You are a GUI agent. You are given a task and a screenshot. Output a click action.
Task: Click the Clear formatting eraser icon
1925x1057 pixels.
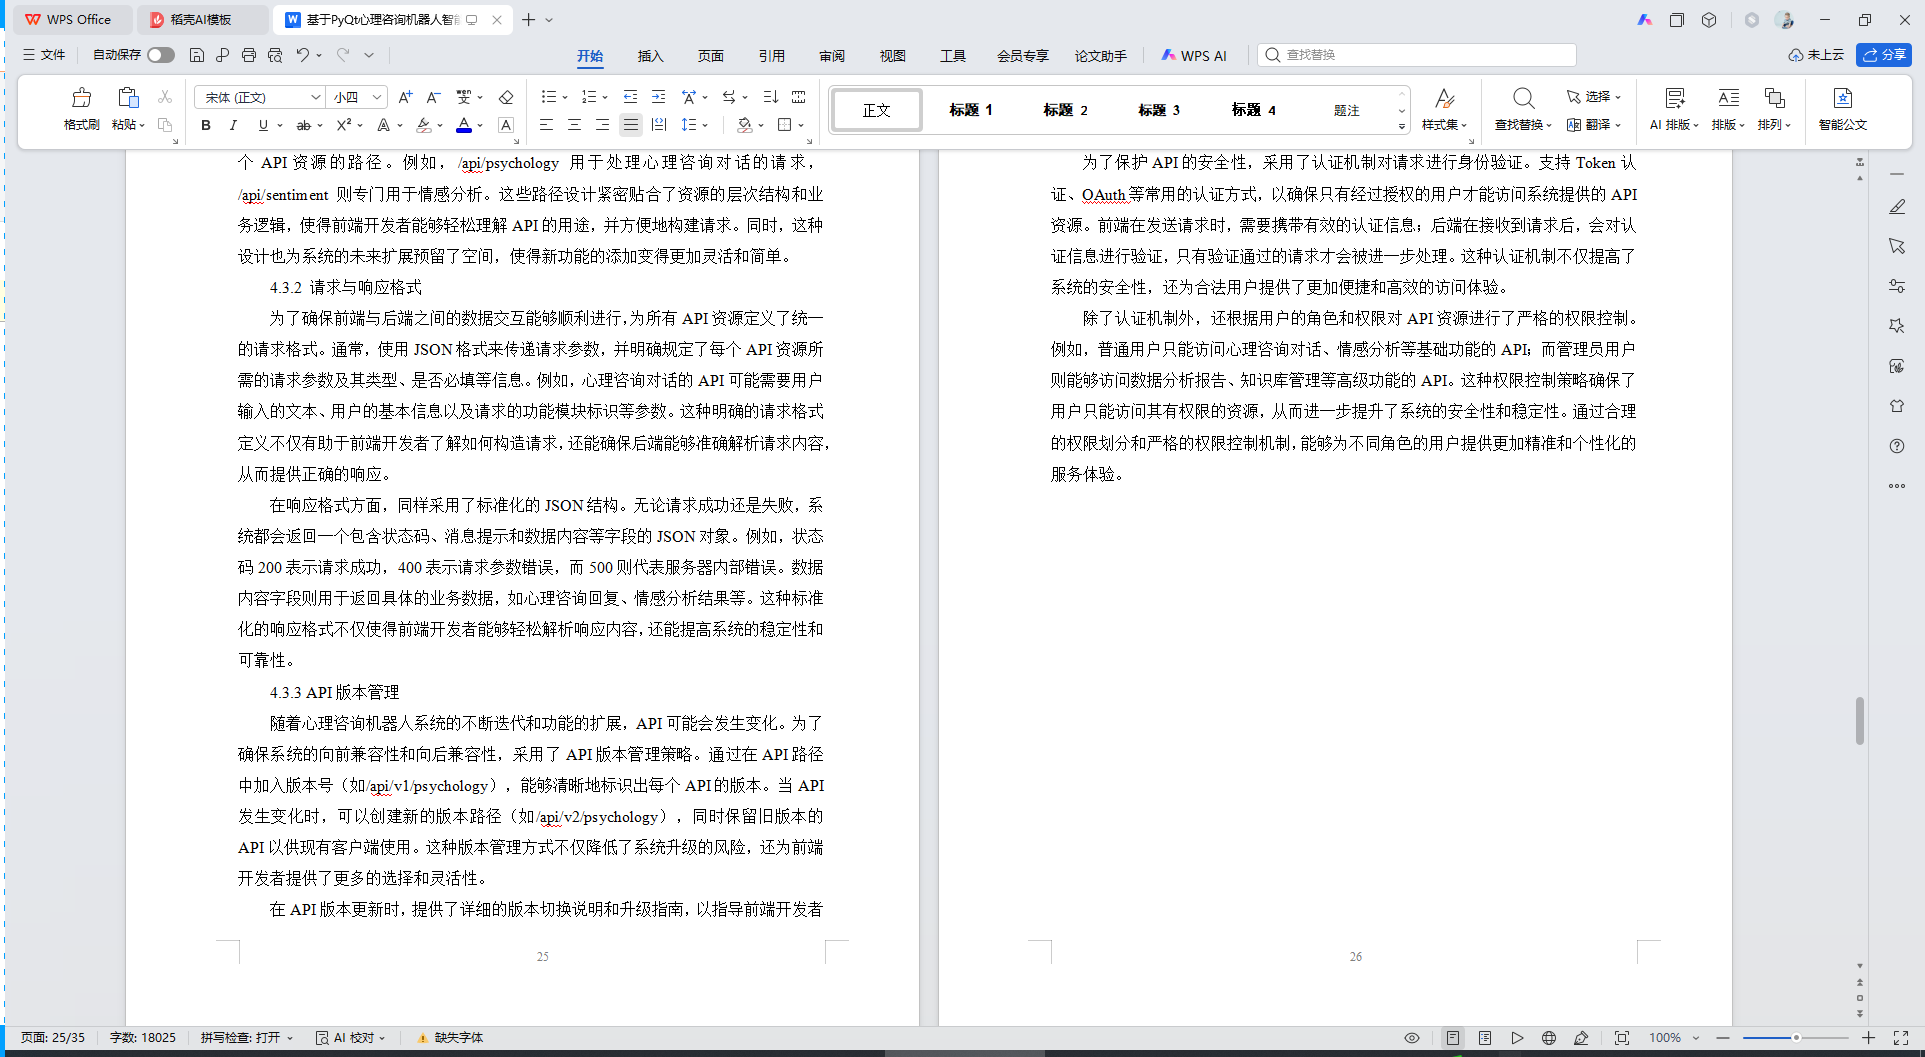coord(506,97)
